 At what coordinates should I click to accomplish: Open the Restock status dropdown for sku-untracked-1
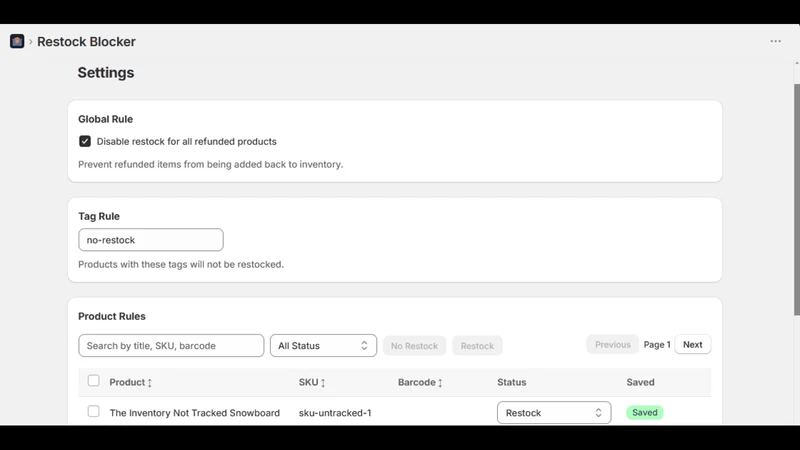(x=554, y=413)
